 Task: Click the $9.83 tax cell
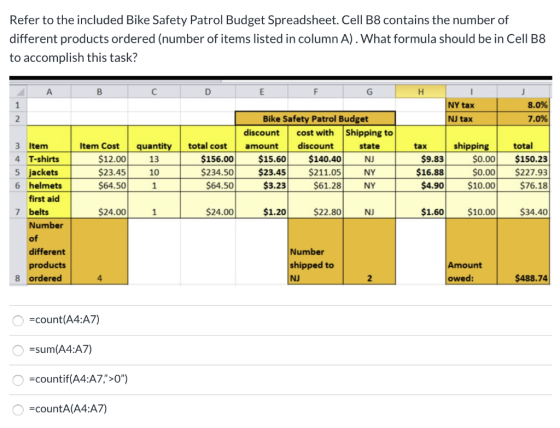point(420,159)
